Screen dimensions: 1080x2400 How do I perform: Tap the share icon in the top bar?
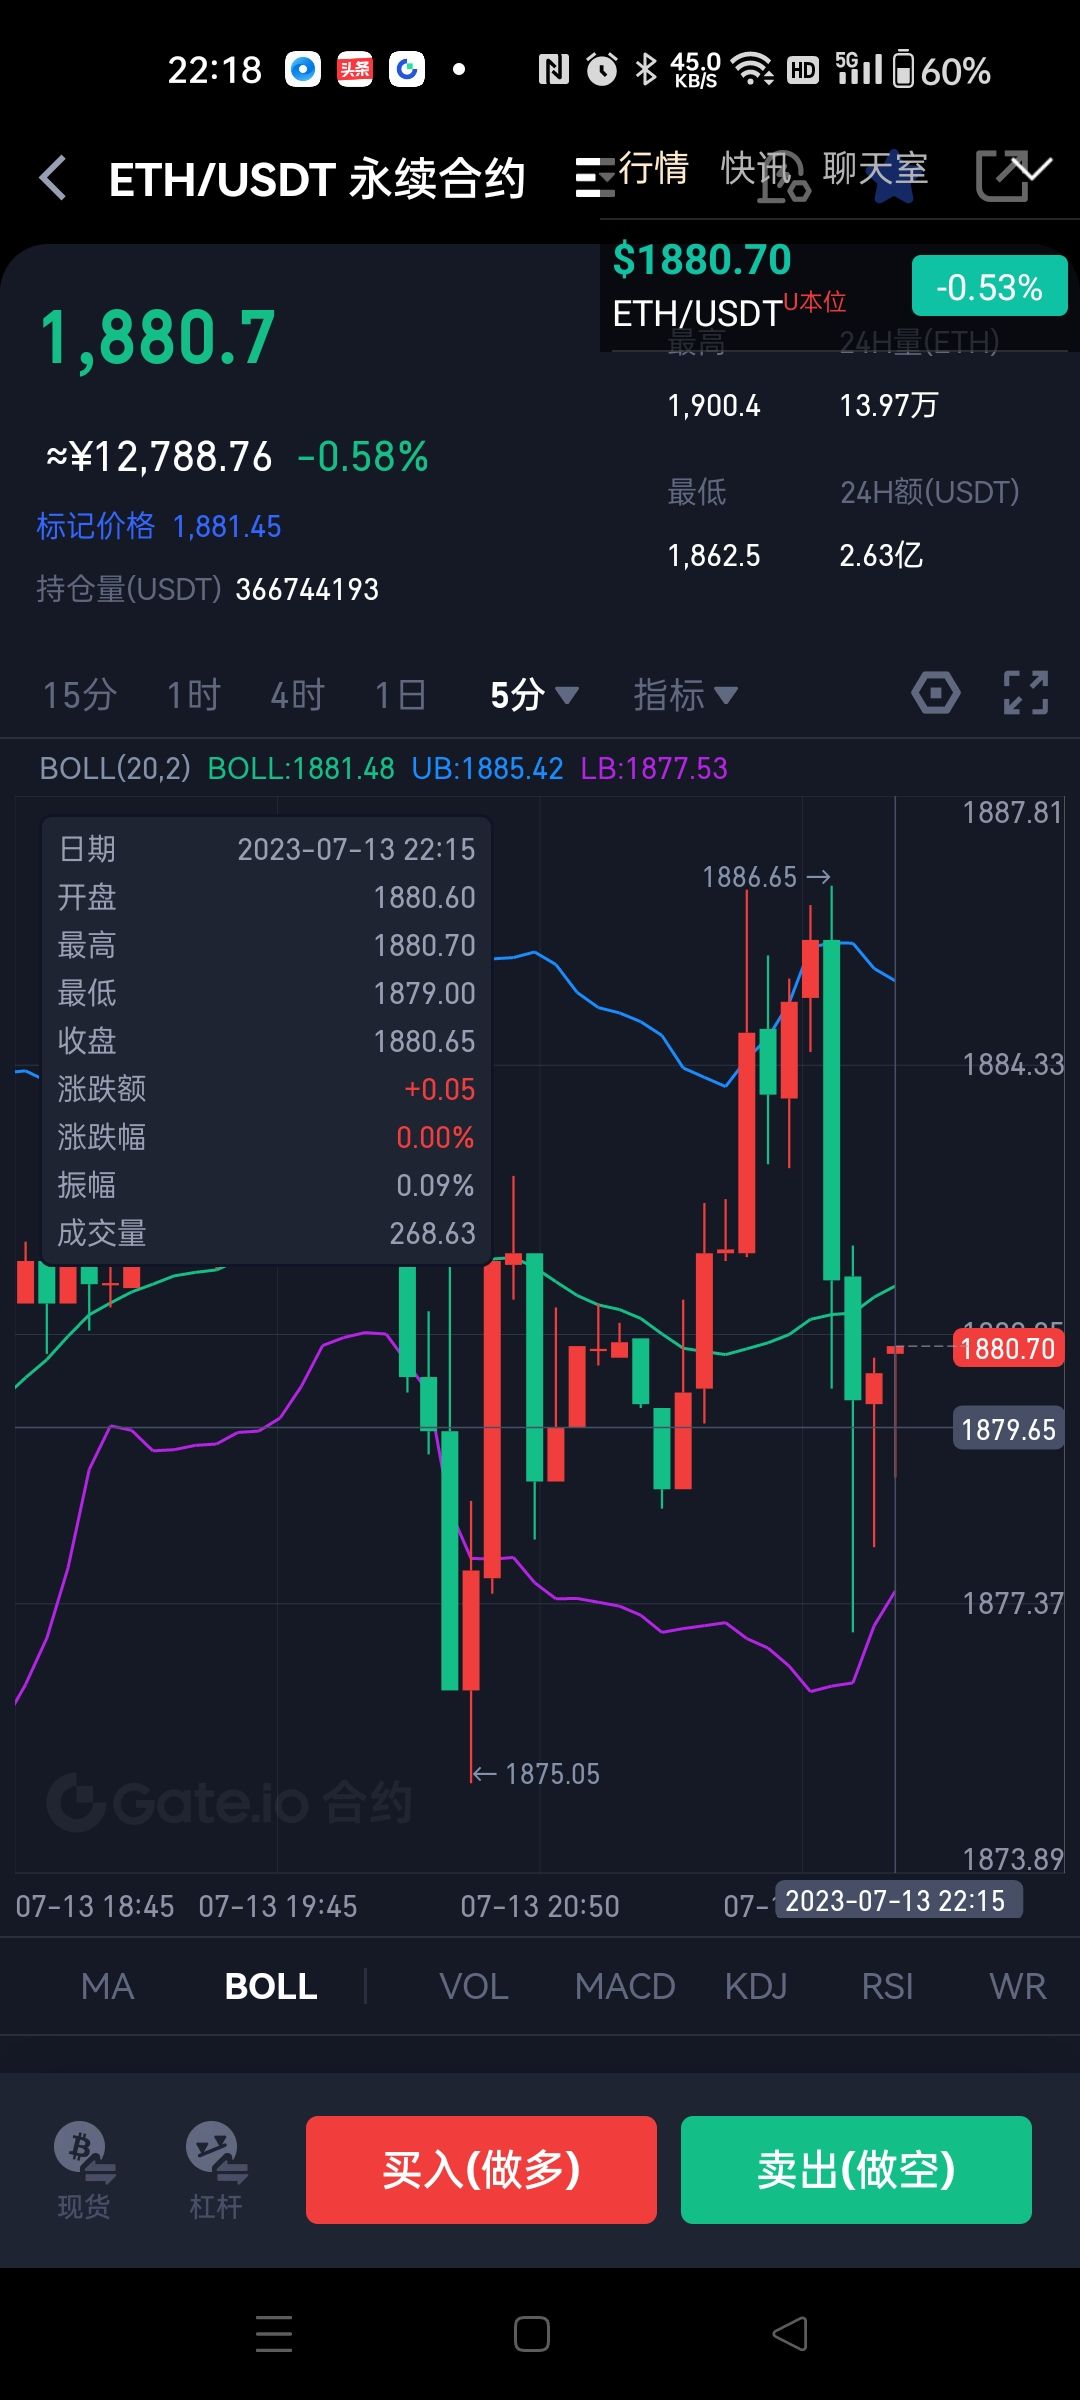pyautogui.click(x=1000, y=176)
